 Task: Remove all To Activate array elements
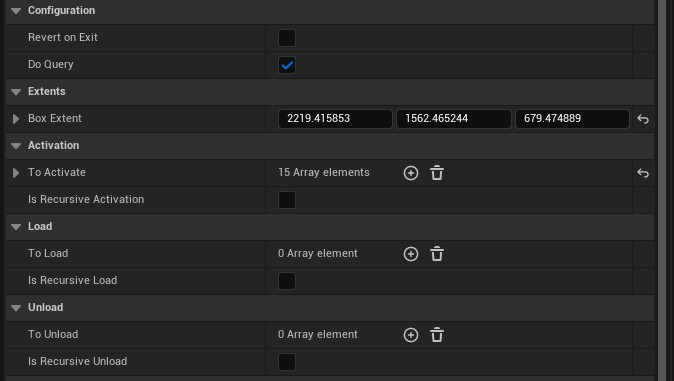(x=437, y=173)
